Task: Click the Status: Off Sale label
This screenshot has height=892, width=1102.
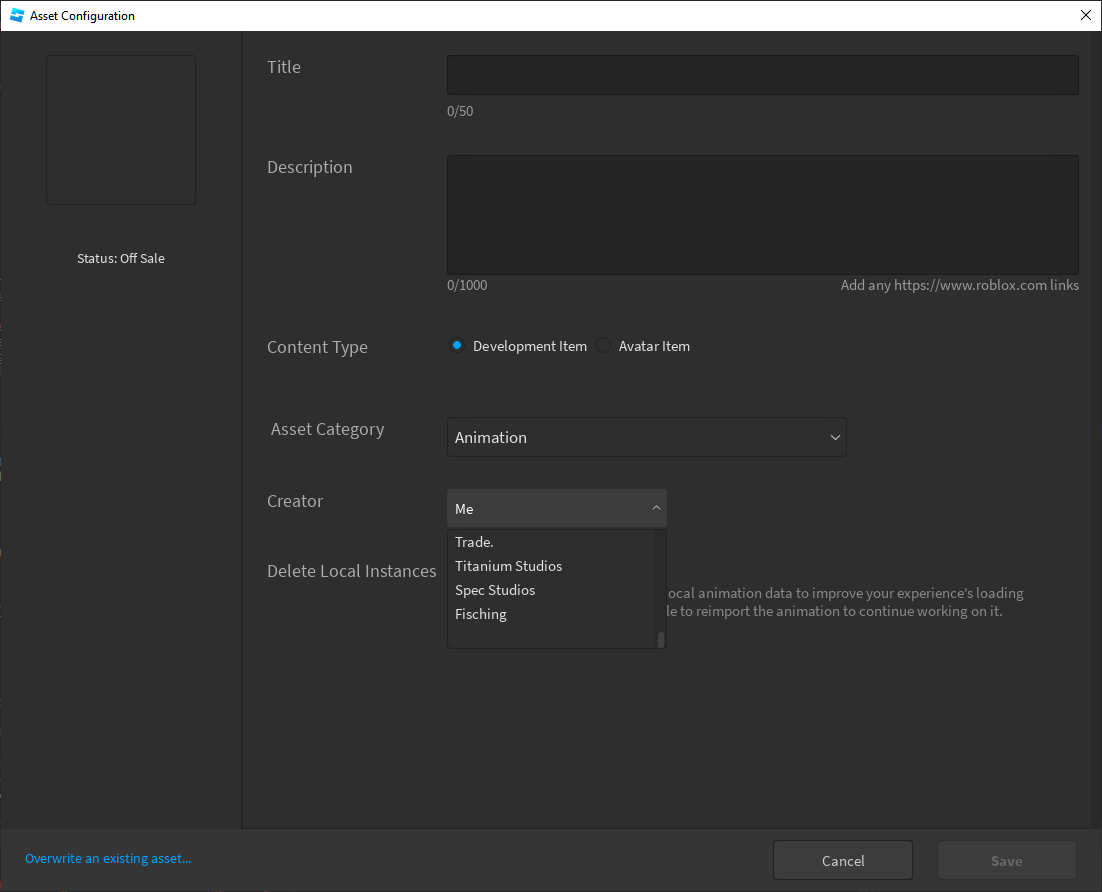Action: pos(120,258)
